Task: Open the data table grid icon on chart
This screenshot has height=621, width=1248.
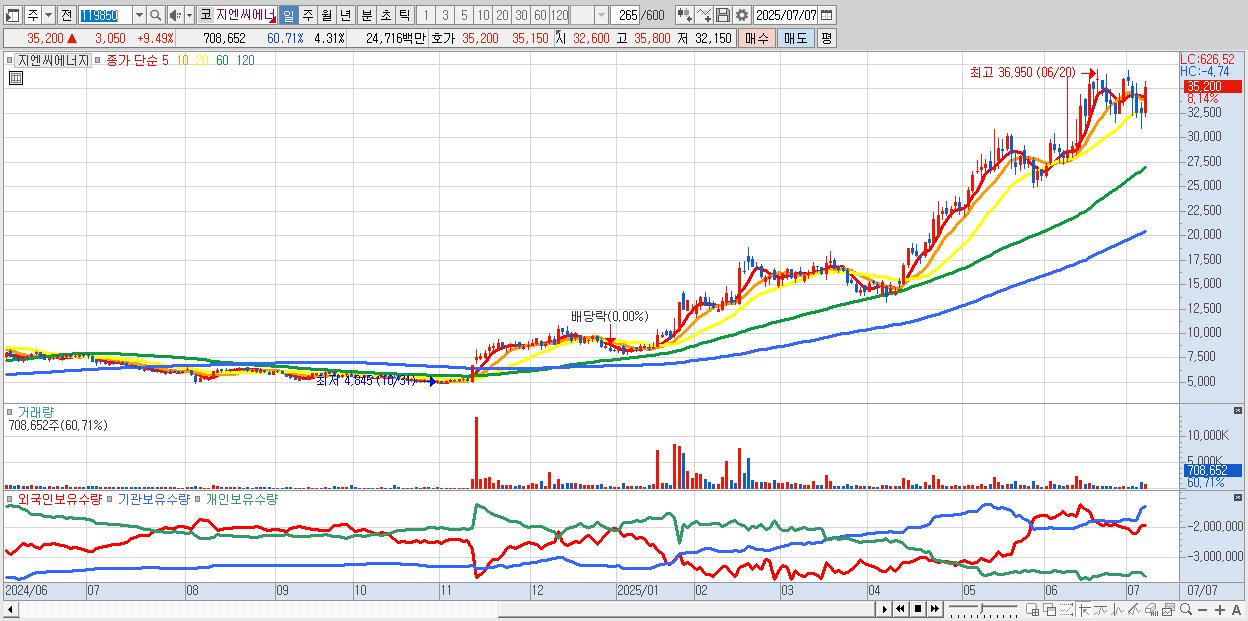Action: coord(16,77)
